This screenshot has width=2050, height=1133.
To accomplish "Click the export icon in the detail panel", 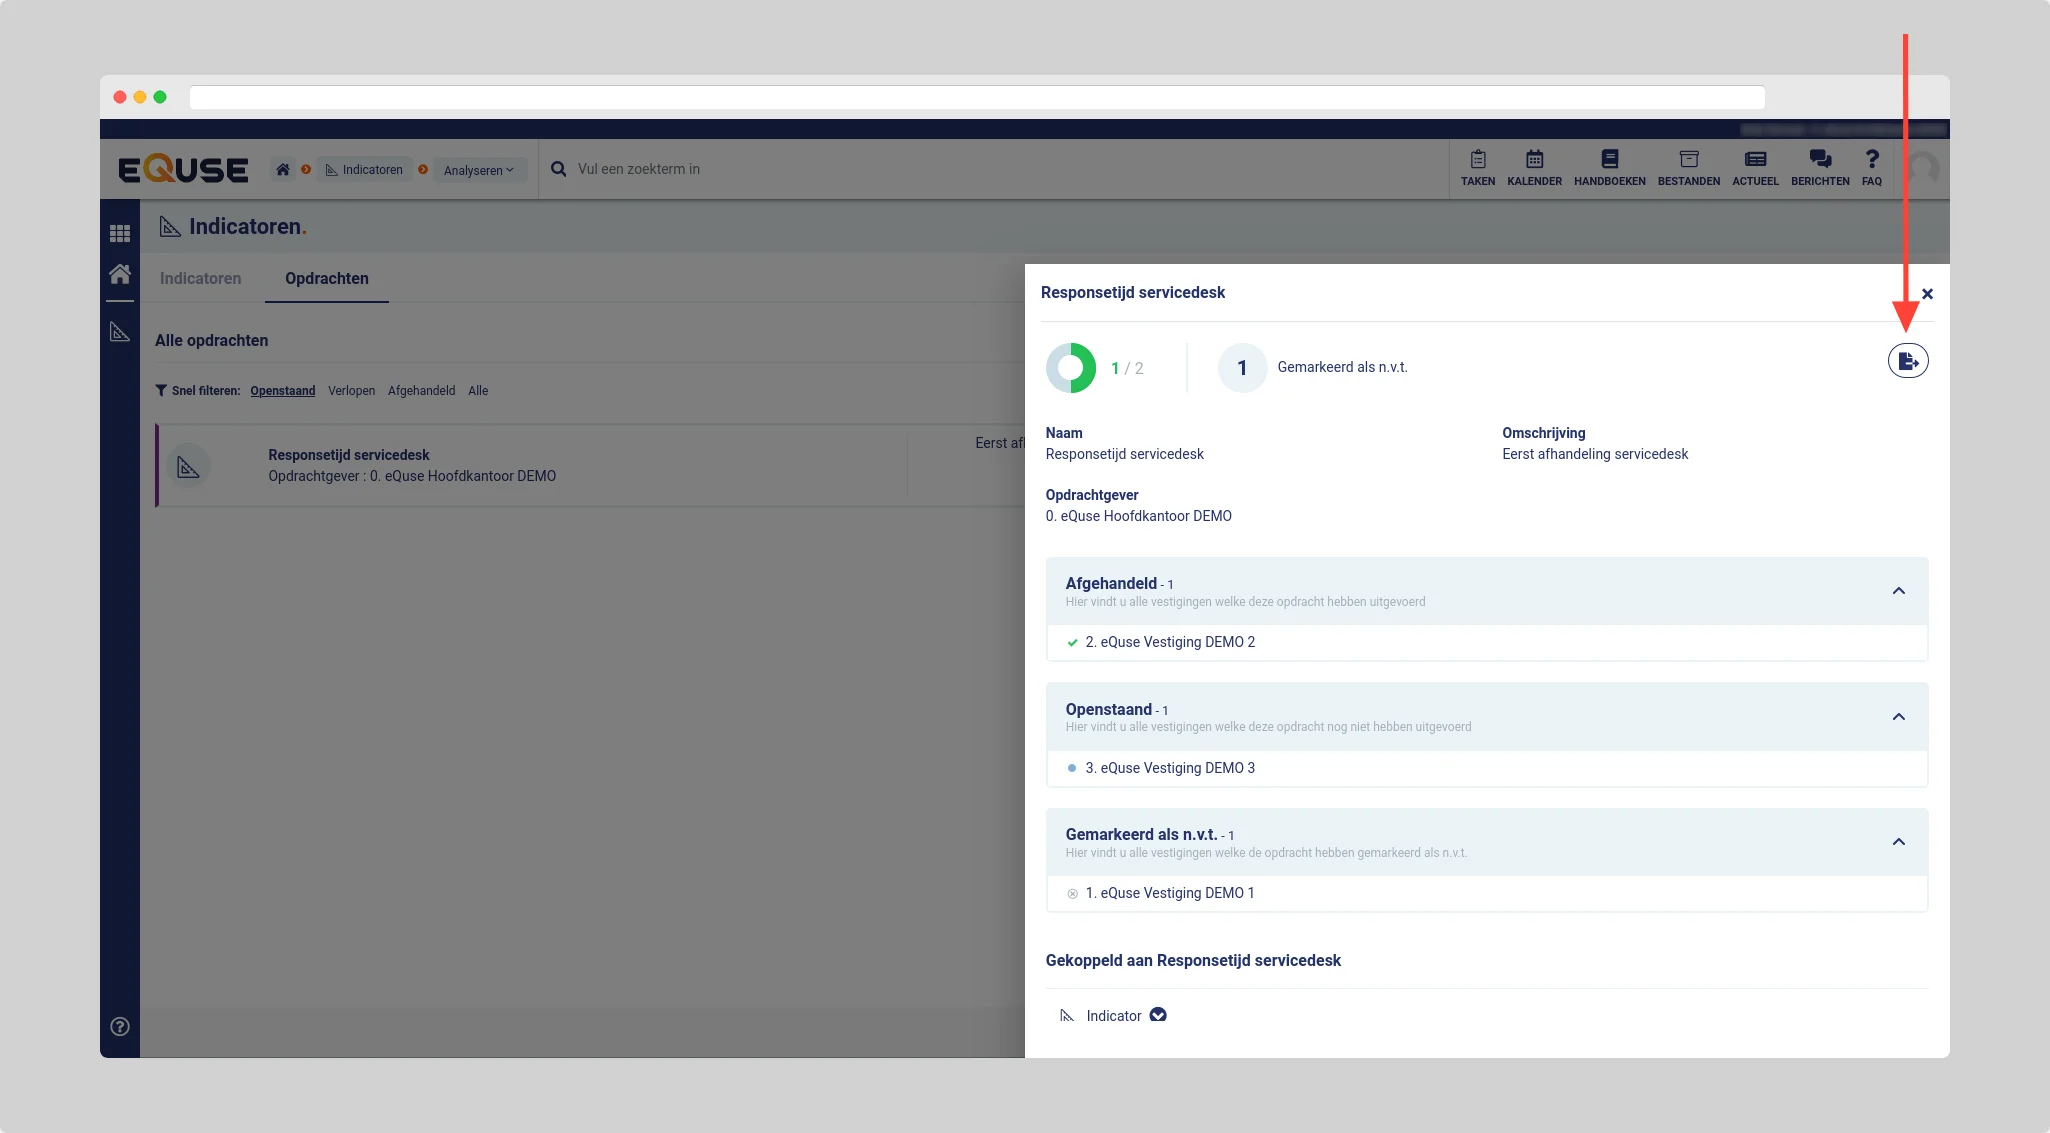I will point(1907,361).
